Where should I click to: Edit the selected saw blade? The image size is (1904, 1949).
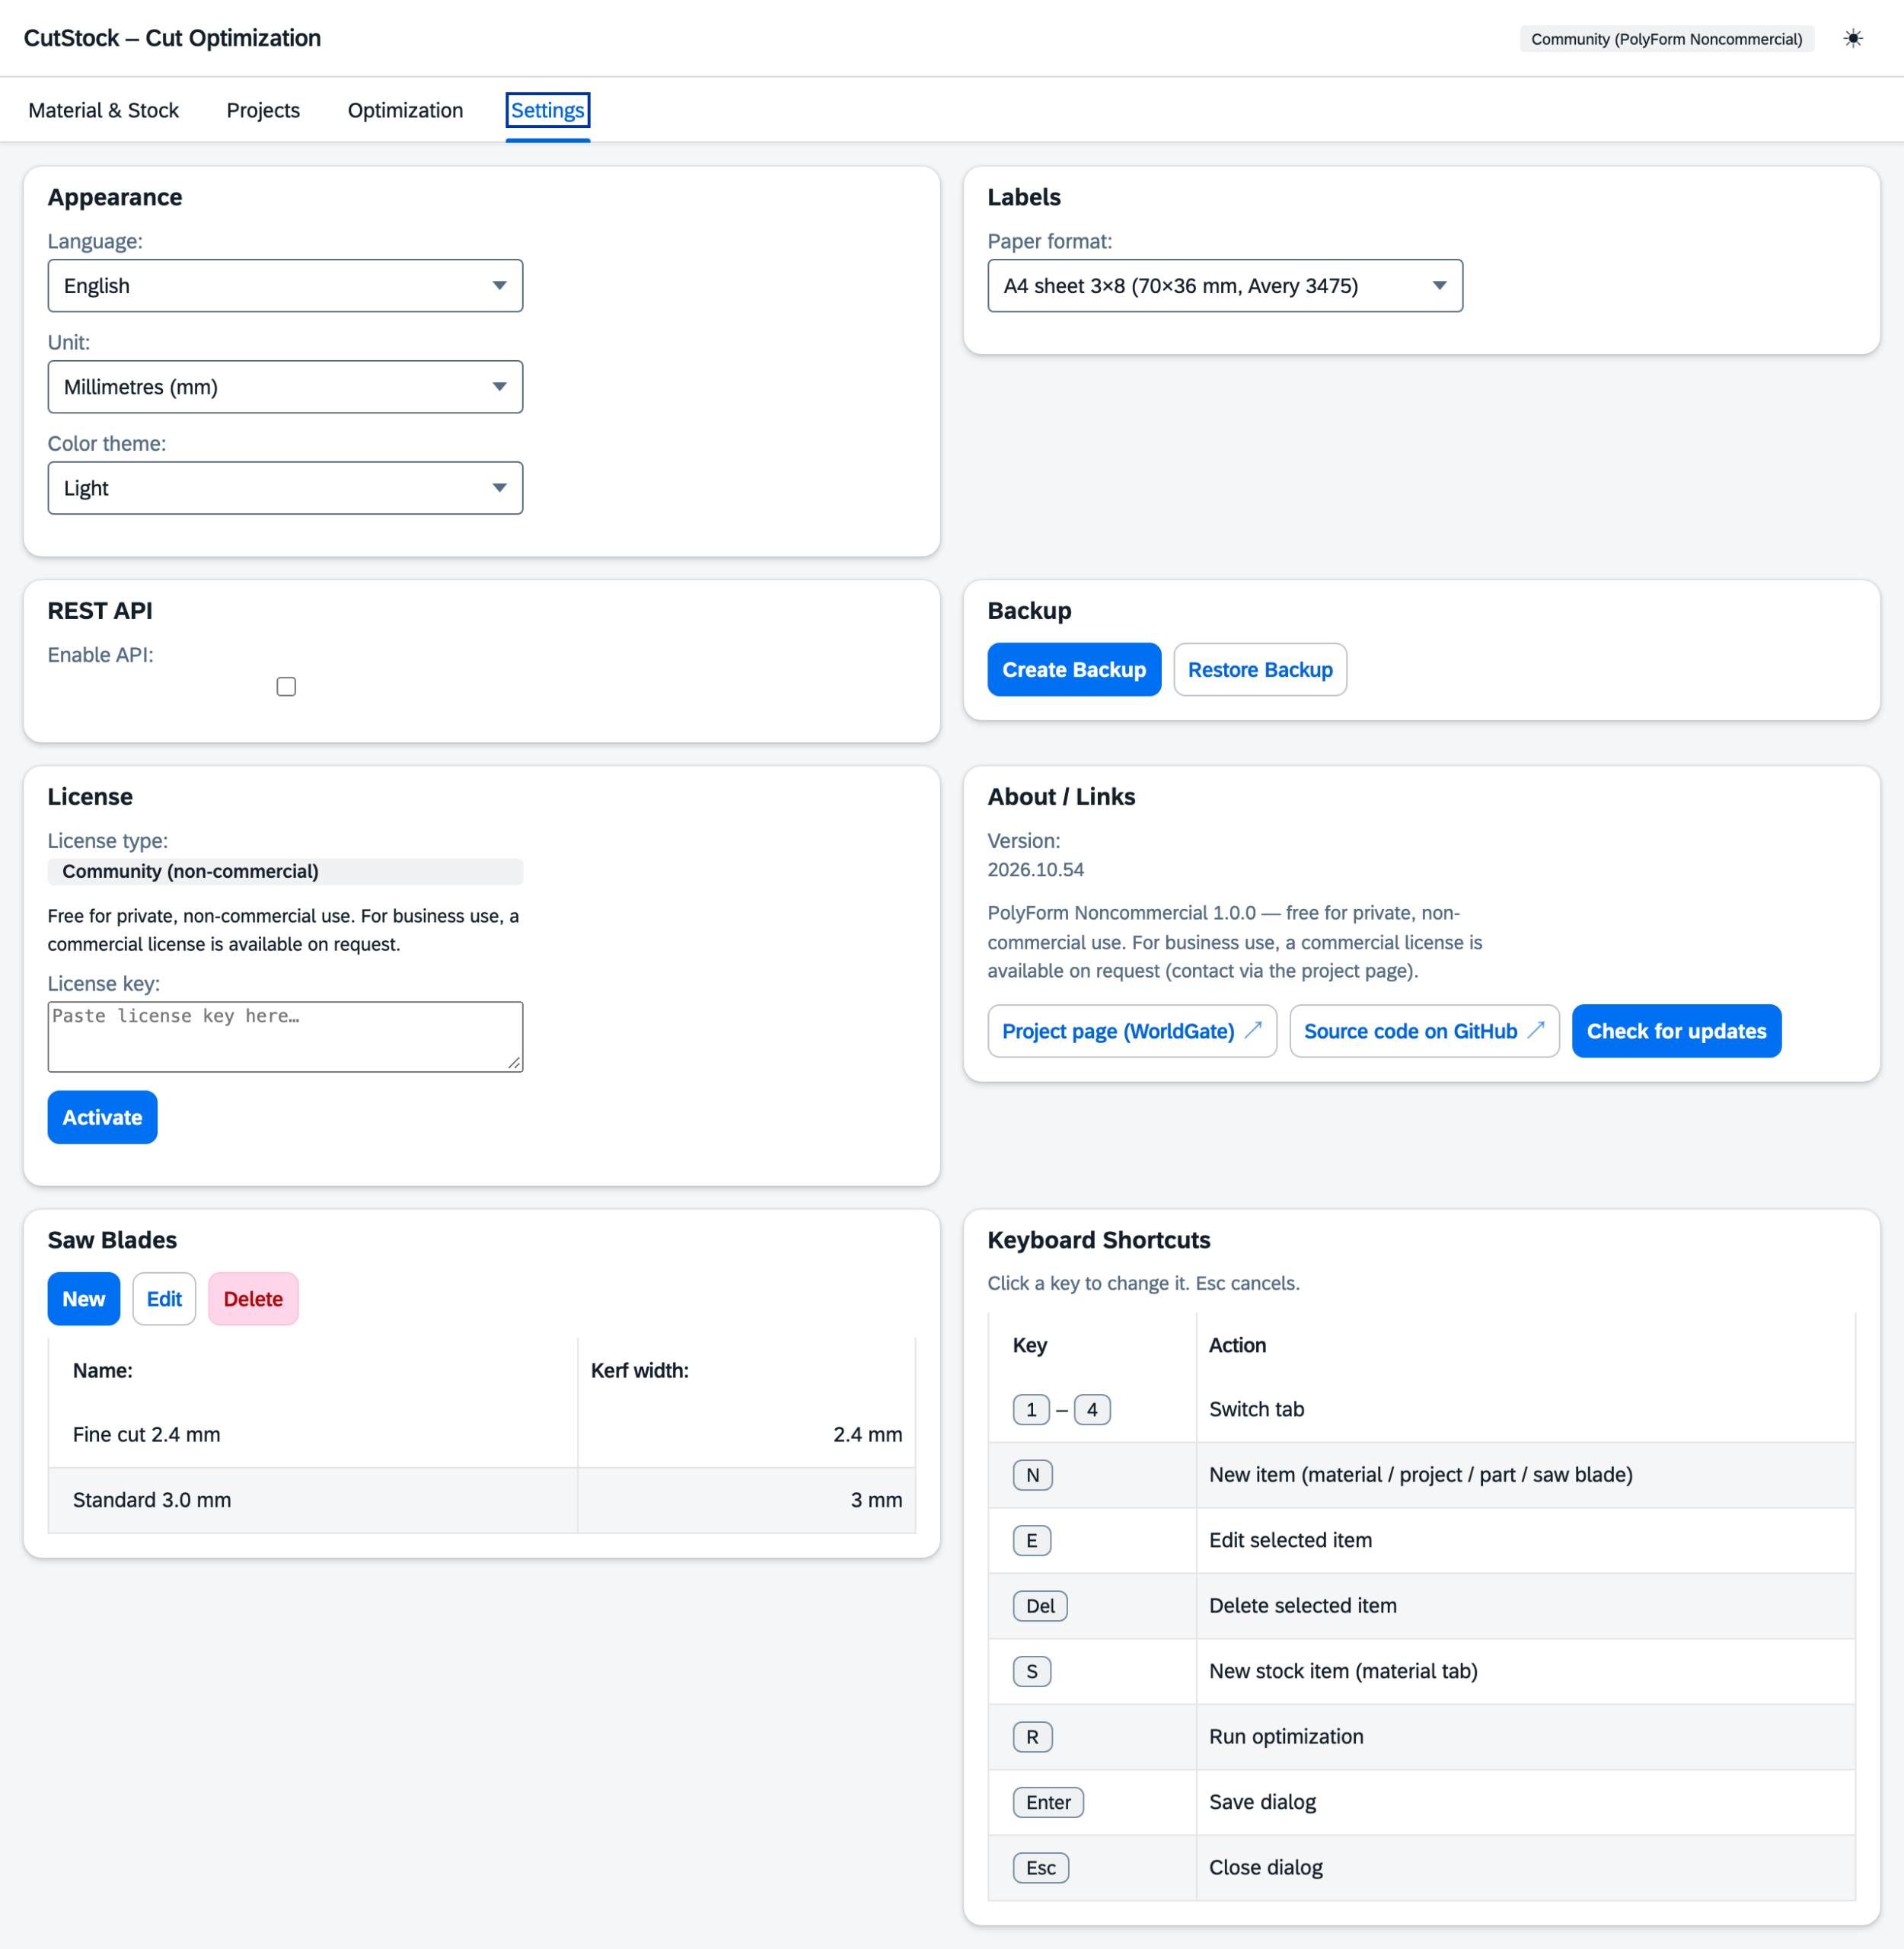tap(164, 1299)
